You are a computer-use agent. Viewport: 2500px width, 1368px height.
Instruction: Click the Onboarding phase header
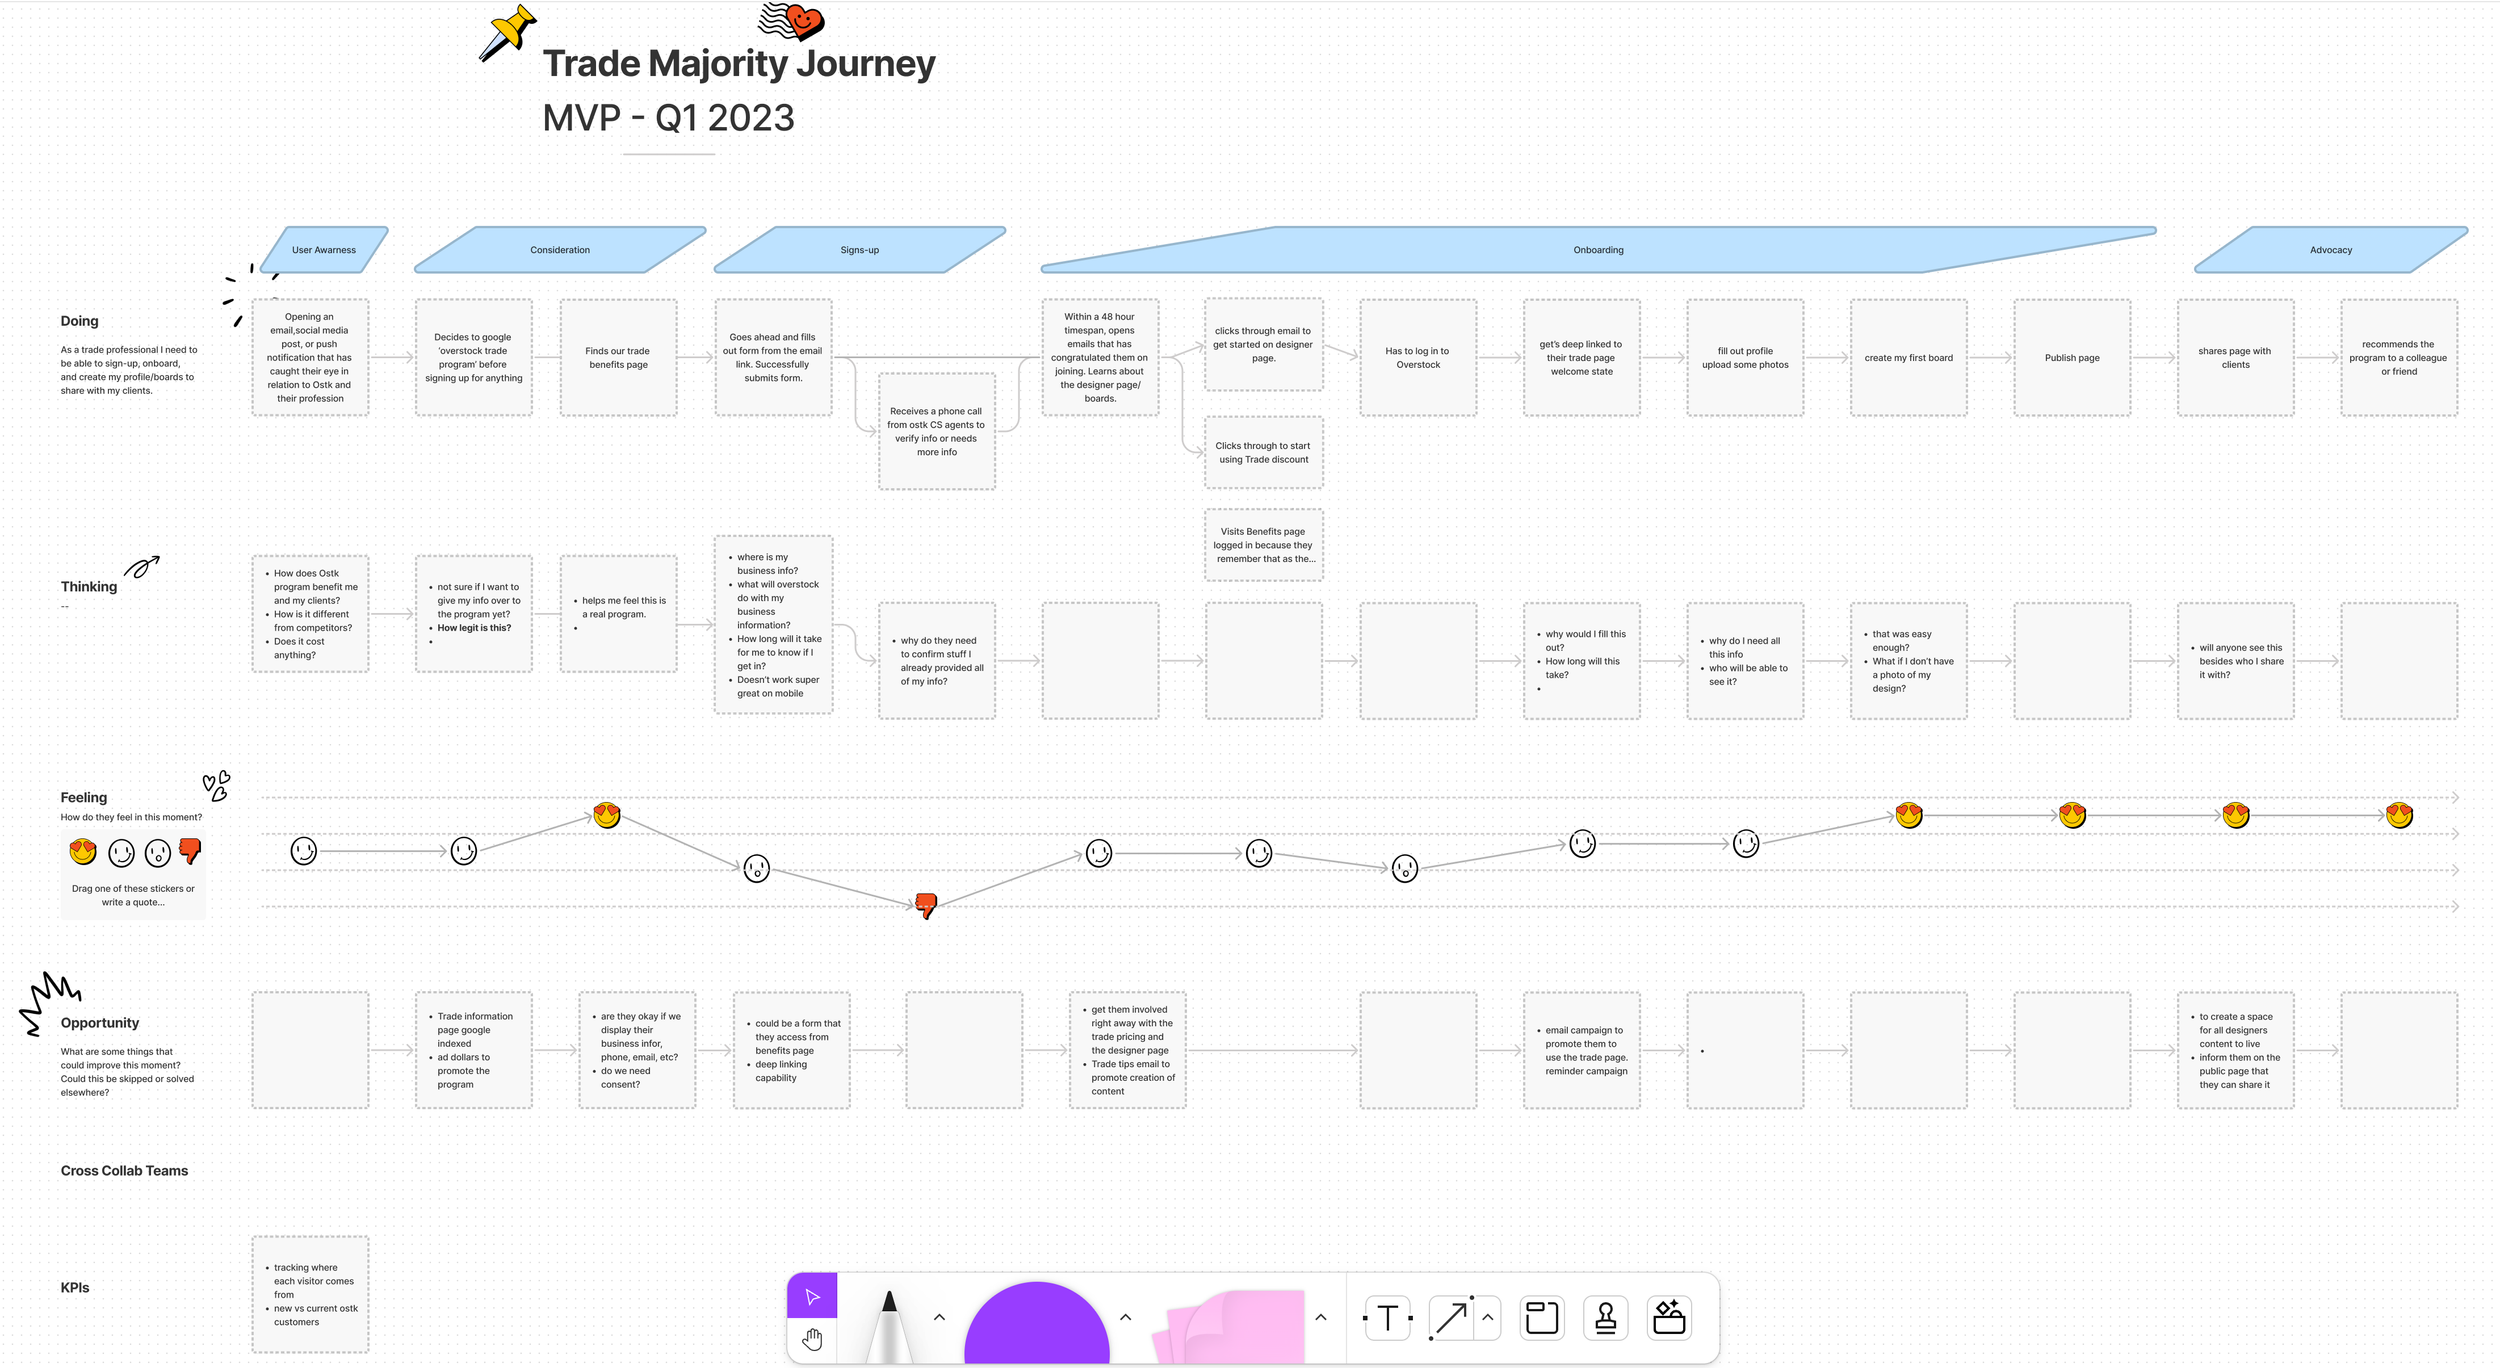click(x=1597, y=250)
